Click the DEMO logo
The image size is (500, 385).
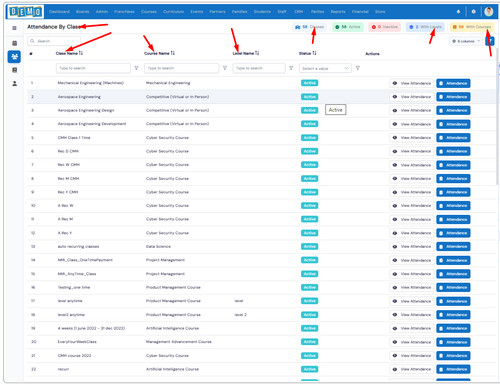[x=25, y=12]
